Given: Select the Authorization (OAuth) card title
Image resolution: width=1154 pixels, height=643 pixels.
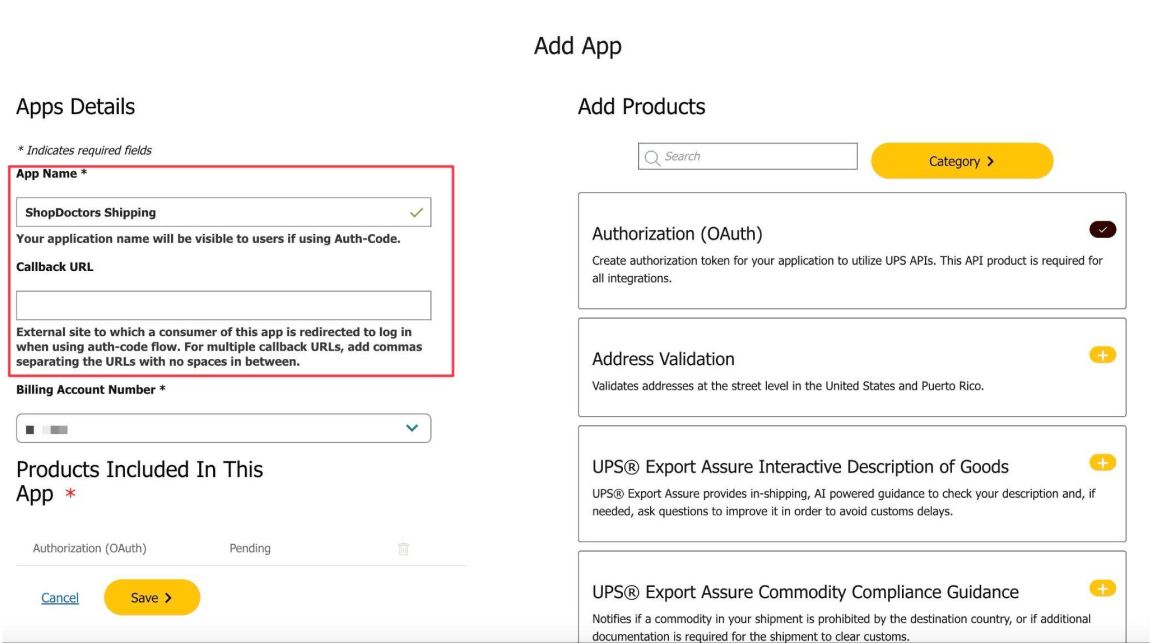Looking at the screenshot, I should (x=677, y=234).
